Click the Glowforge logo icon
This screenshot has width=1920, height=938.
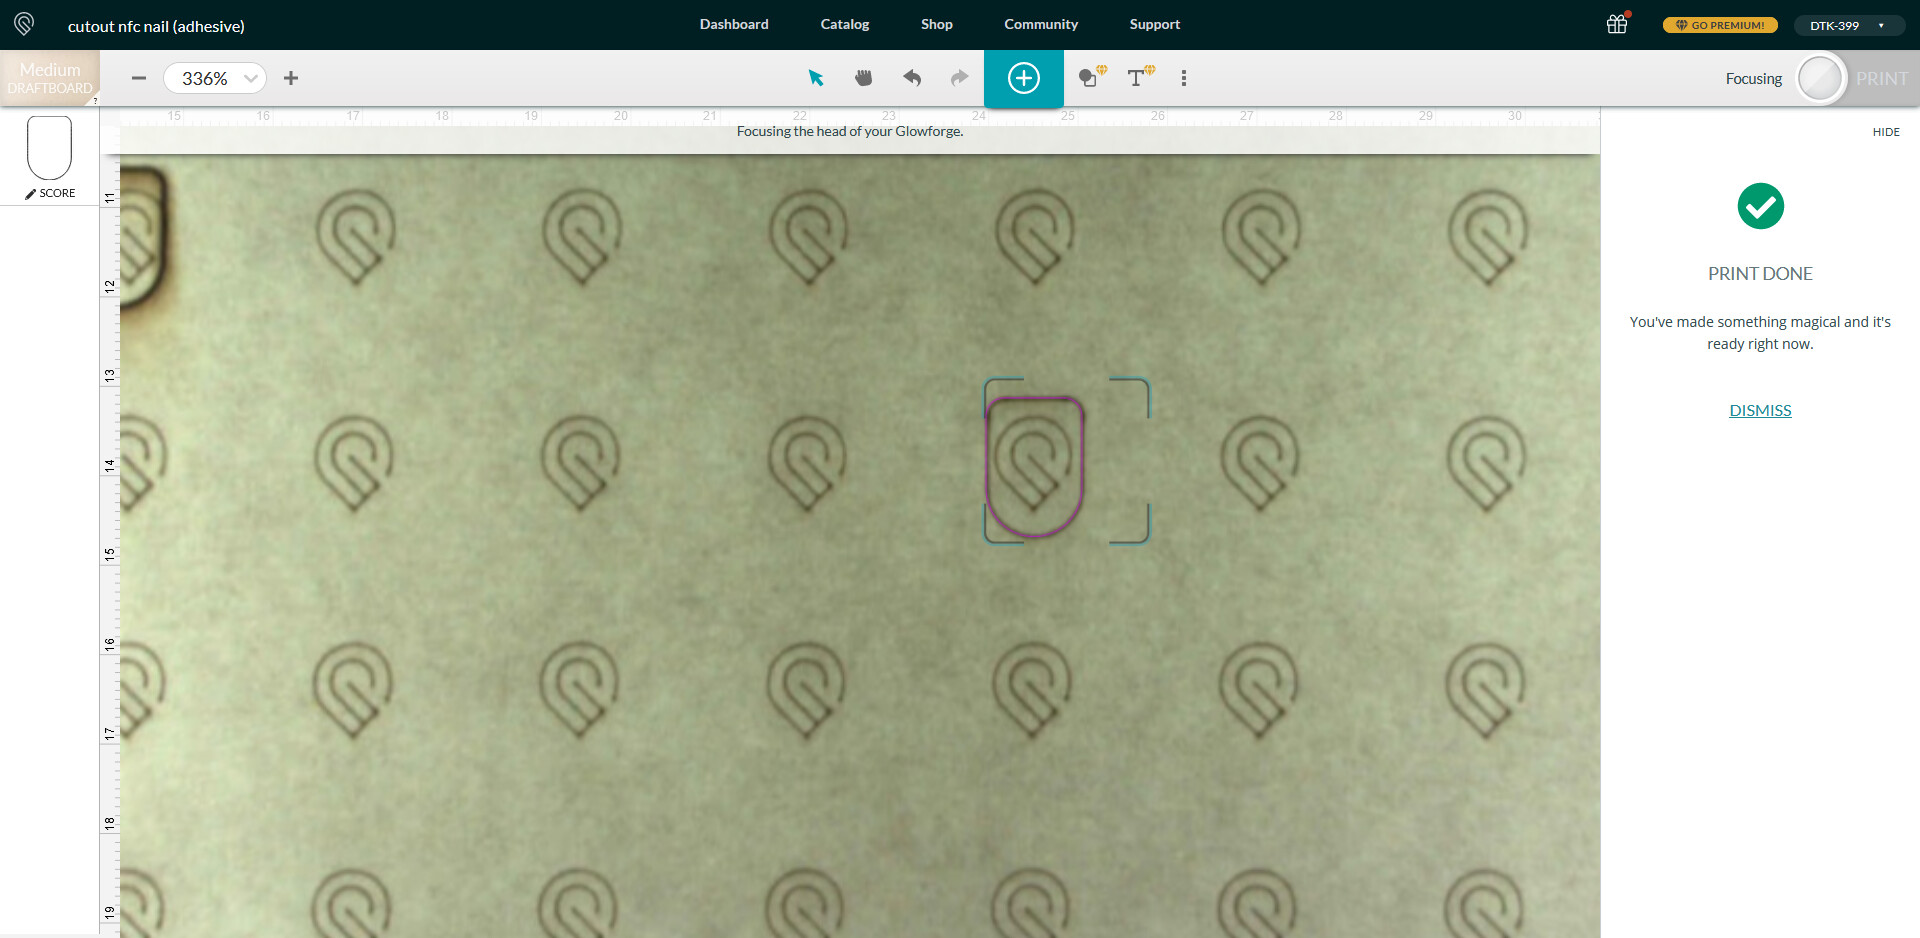click(x=24, y=24)
